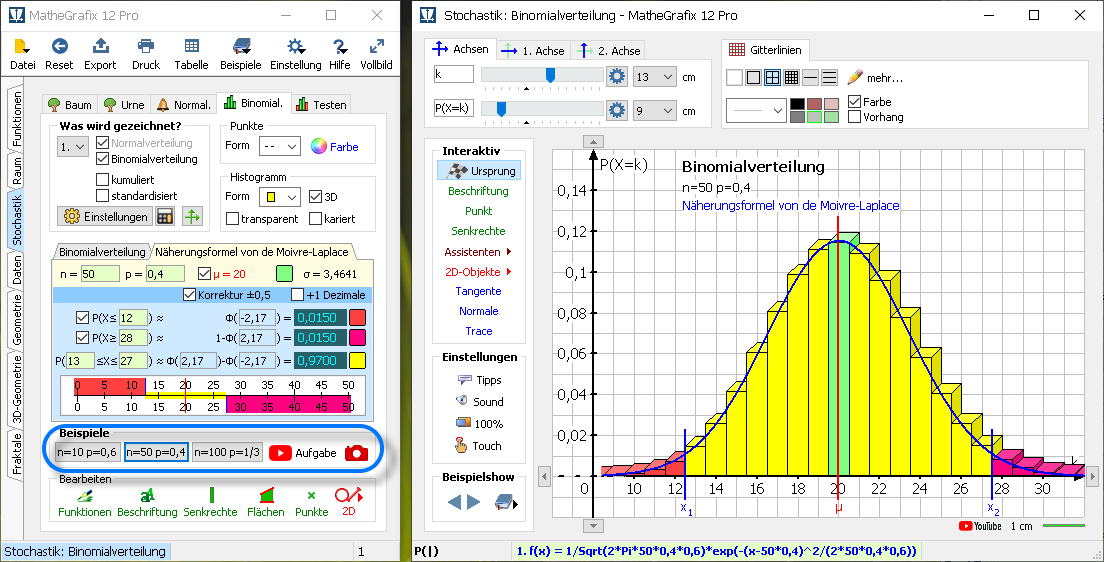Switch to the Baum tab
Image resolution: width=1104 pixels, height=562 pixels.
tap(70, 104)
